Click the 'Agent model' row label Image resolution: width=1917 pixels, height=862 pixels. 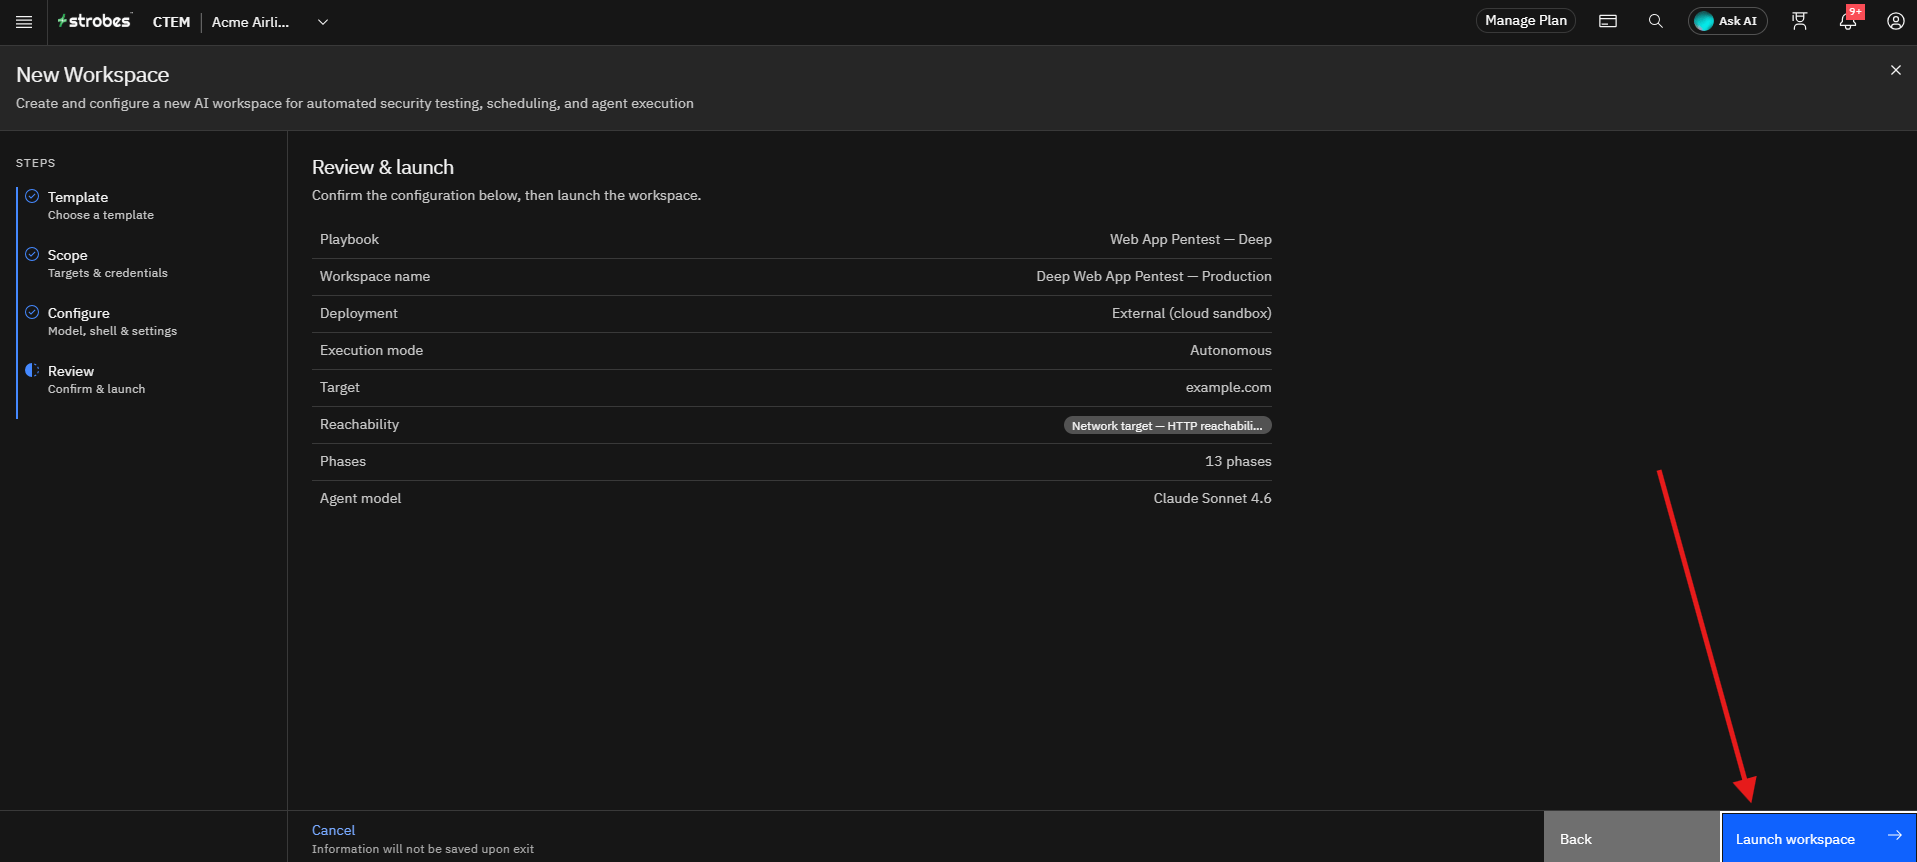(360, 498)
